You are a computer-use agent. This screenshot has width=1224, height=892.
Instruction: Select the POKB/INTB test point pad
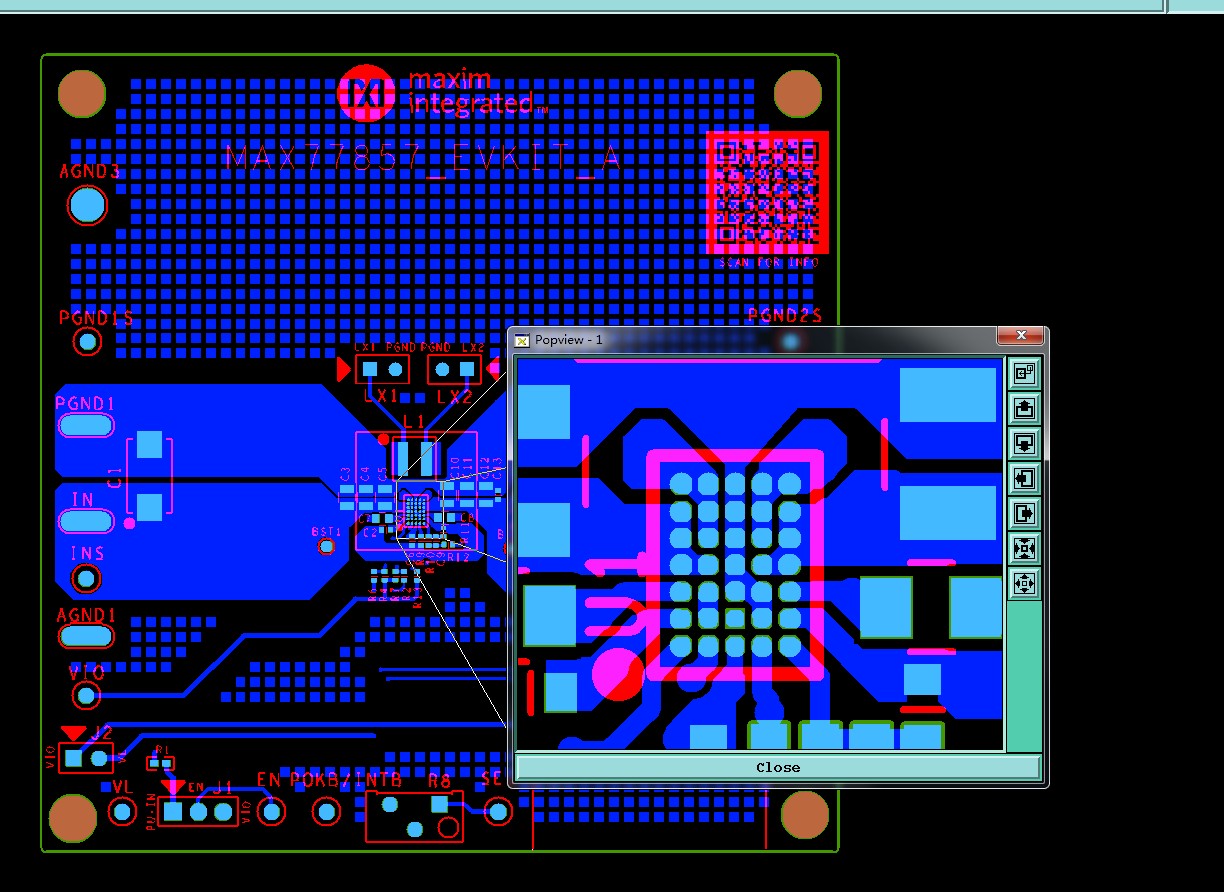click(327, 811)
